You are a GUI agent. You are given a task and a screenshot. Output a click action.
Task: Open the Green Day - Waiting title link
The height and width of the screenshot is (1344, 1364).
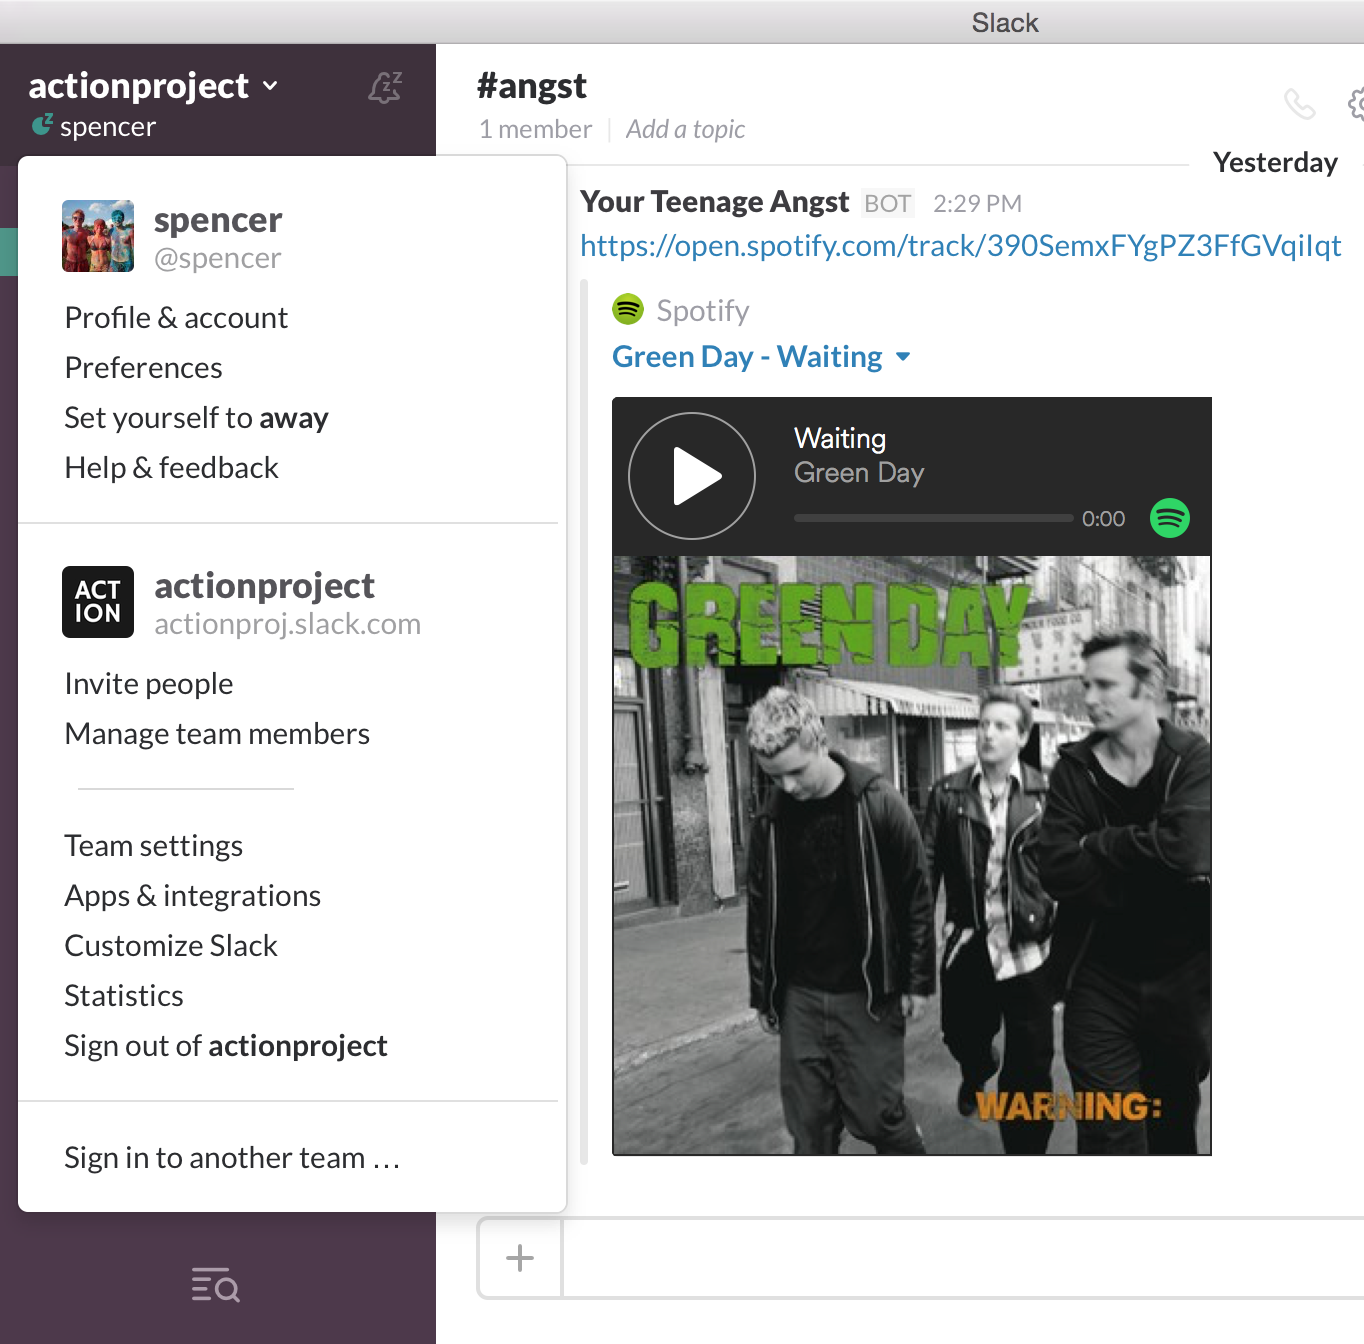point(747,357)
